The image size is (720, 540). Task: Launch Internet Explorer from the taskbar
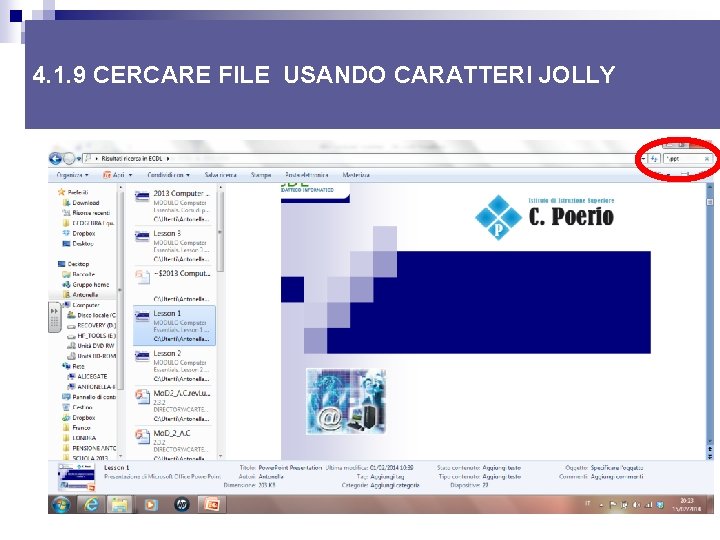coord(91,505)
